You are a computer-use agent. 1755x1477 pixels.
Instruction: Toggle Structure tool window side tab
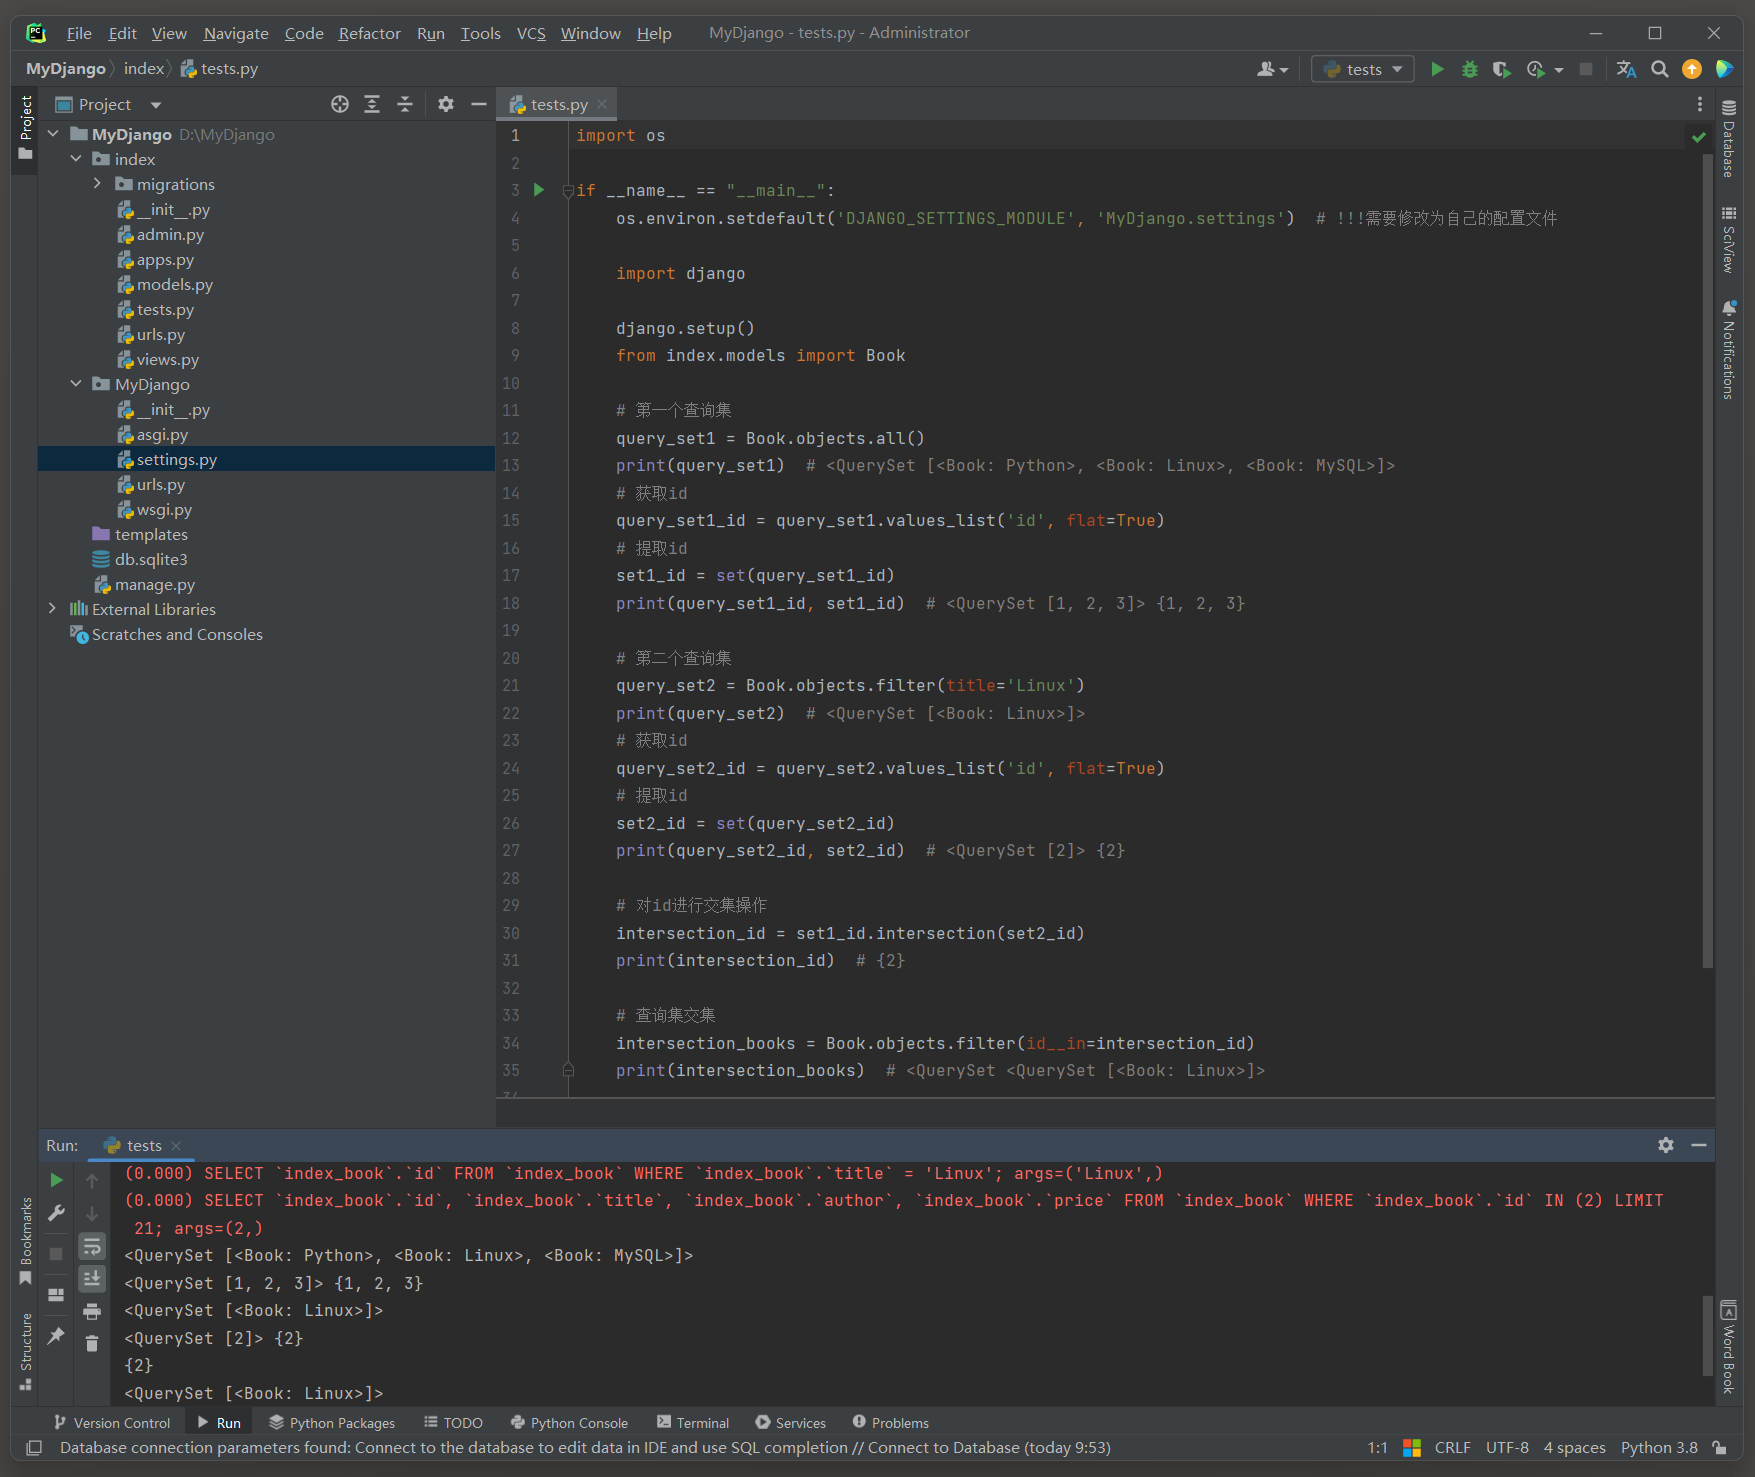25,1351
